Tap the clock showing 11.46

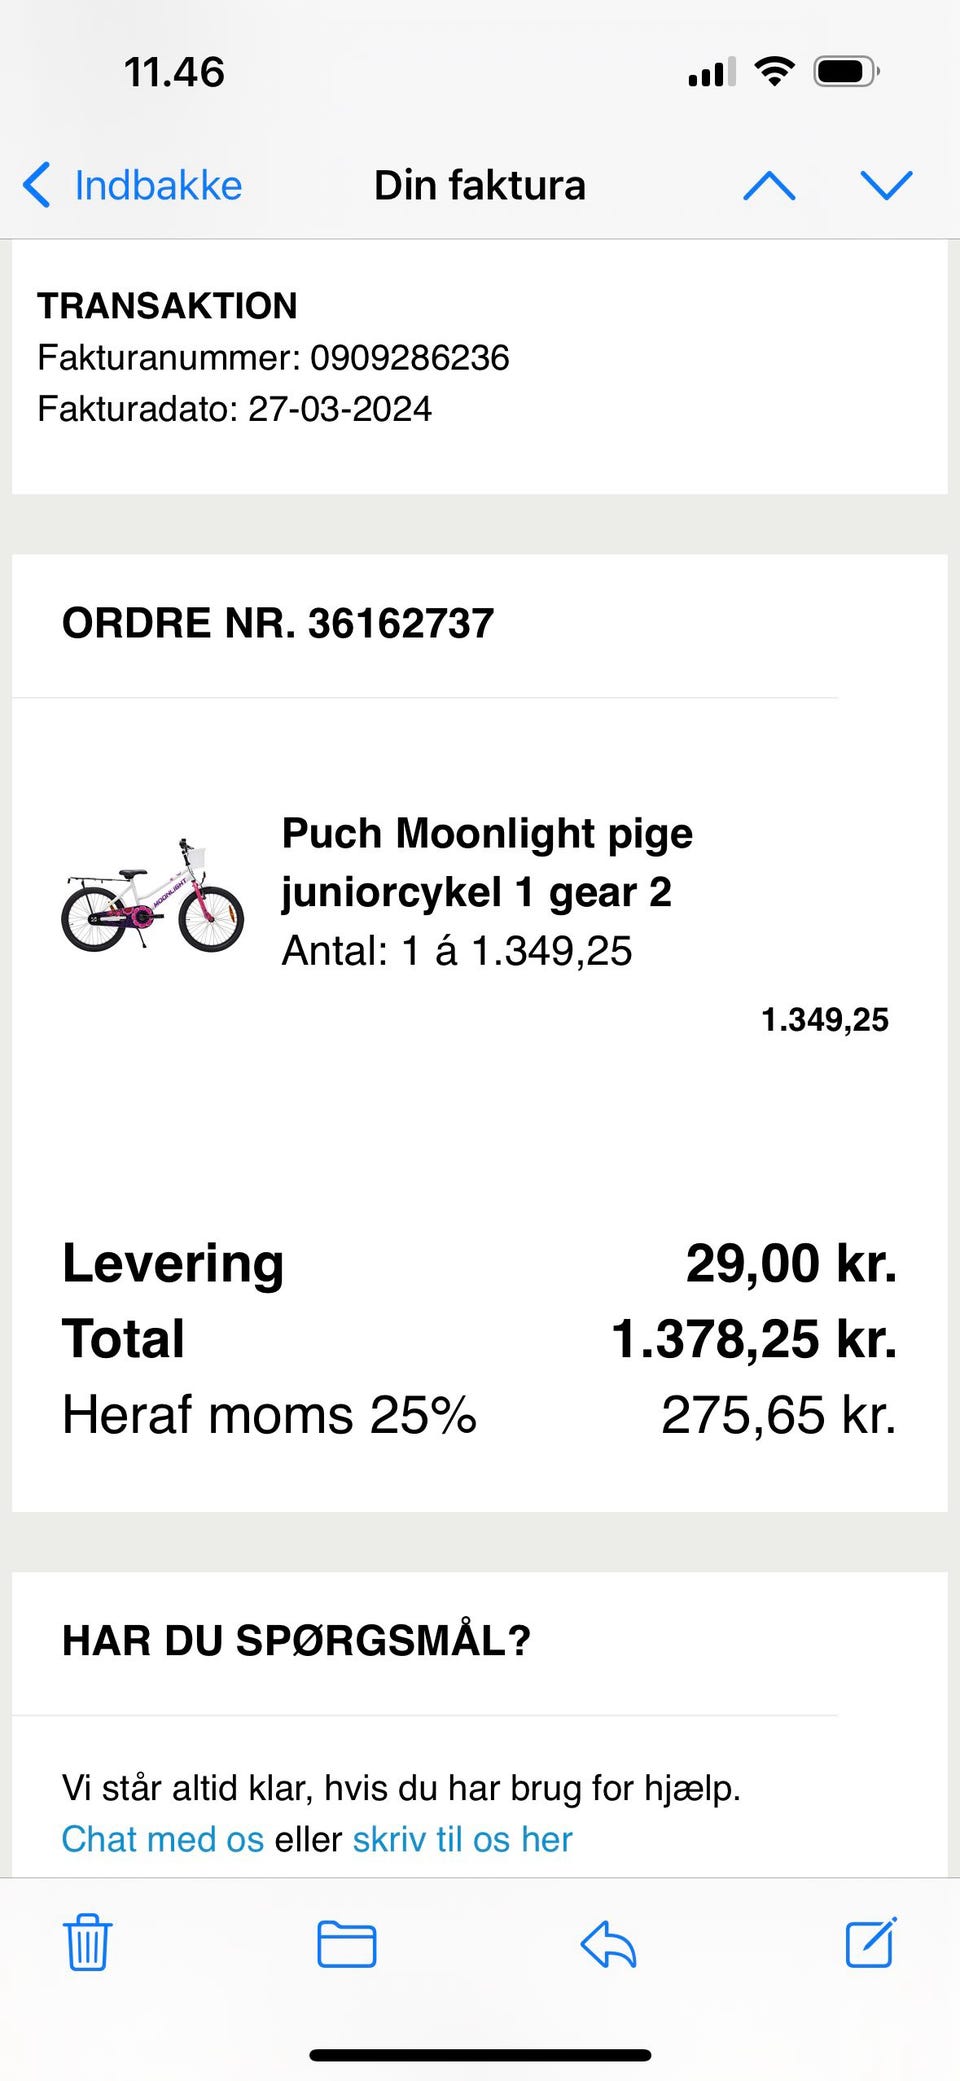(x=174, y=72)
